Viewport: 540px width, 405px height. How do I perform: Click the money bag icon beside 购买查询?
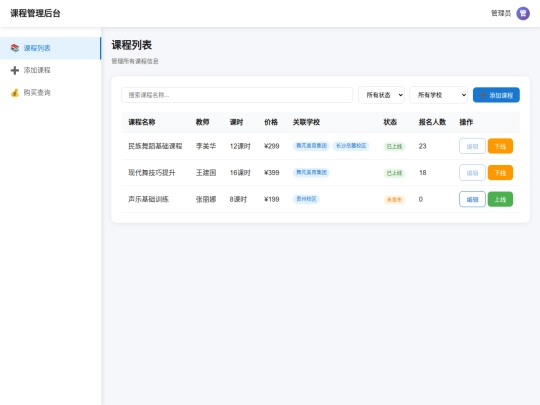click(14, 93)
